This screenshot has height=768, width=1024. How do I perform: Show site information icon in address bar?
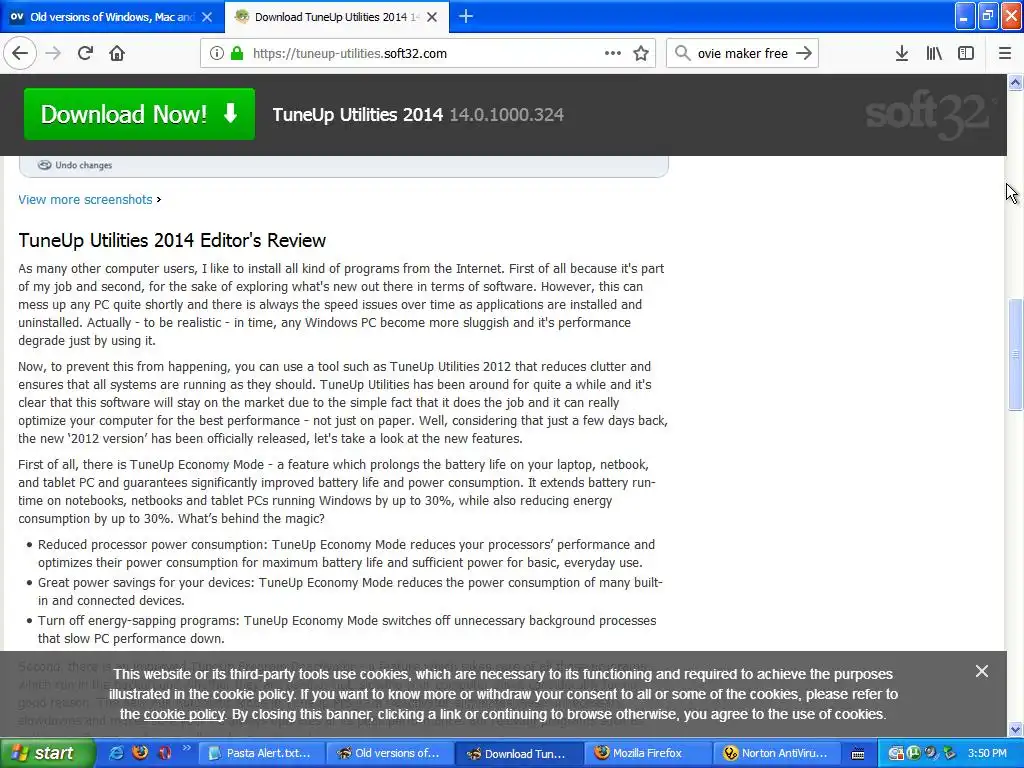217,54
